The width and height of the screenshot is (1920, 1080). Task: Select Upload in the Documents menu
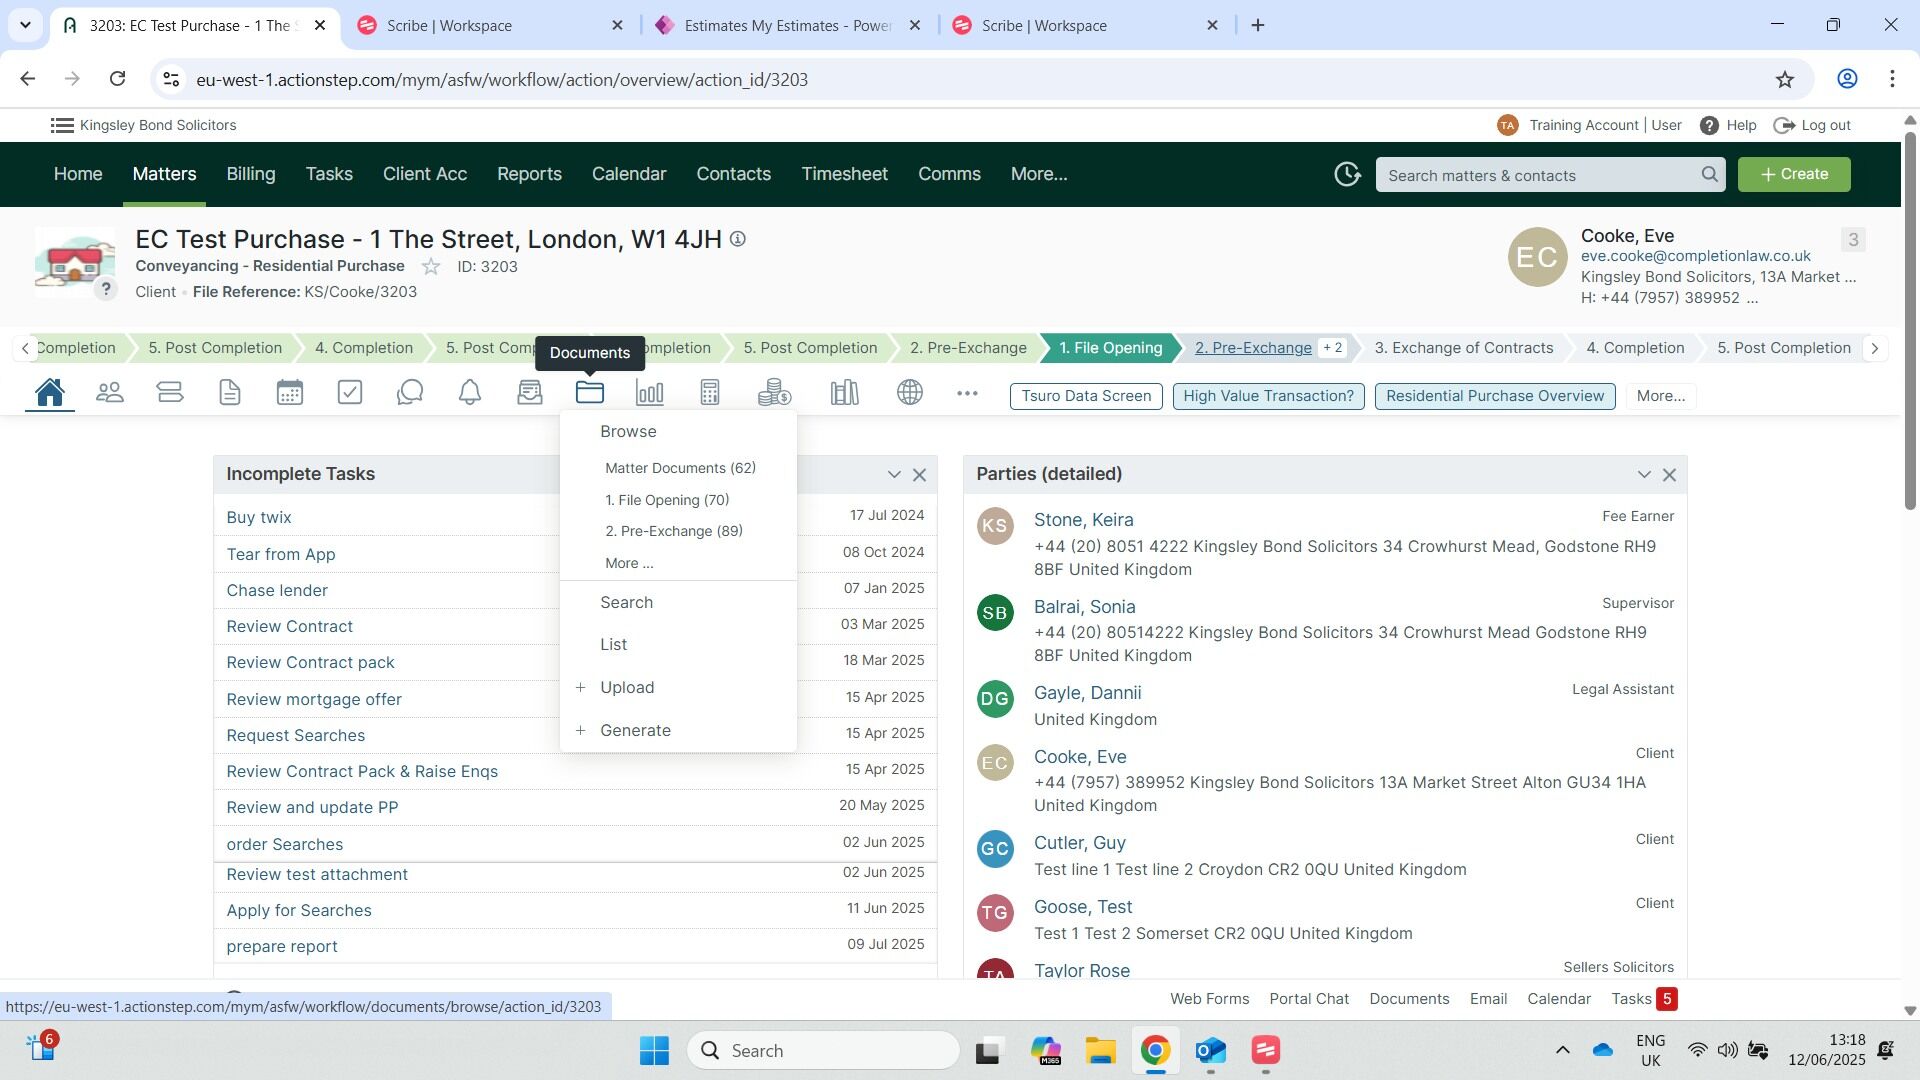627,688
